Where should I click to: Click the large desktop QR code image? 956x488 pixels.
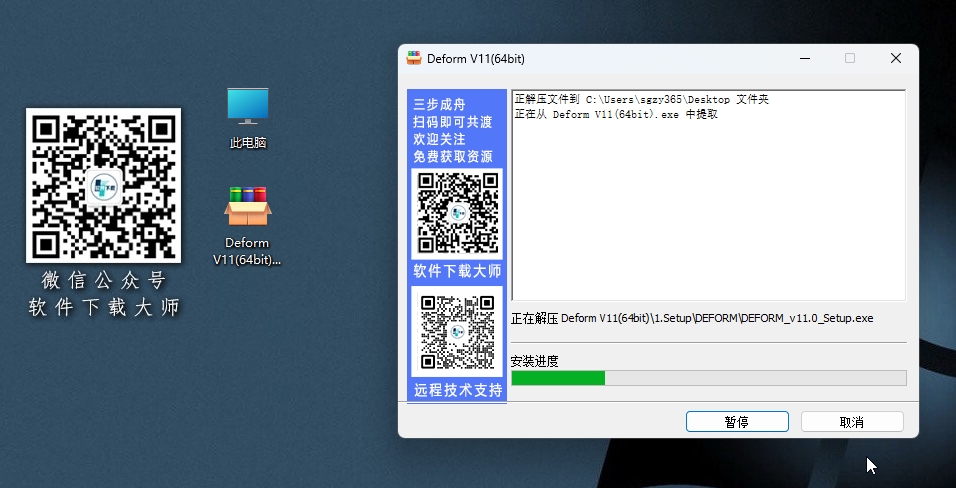(x=104, y=185)
